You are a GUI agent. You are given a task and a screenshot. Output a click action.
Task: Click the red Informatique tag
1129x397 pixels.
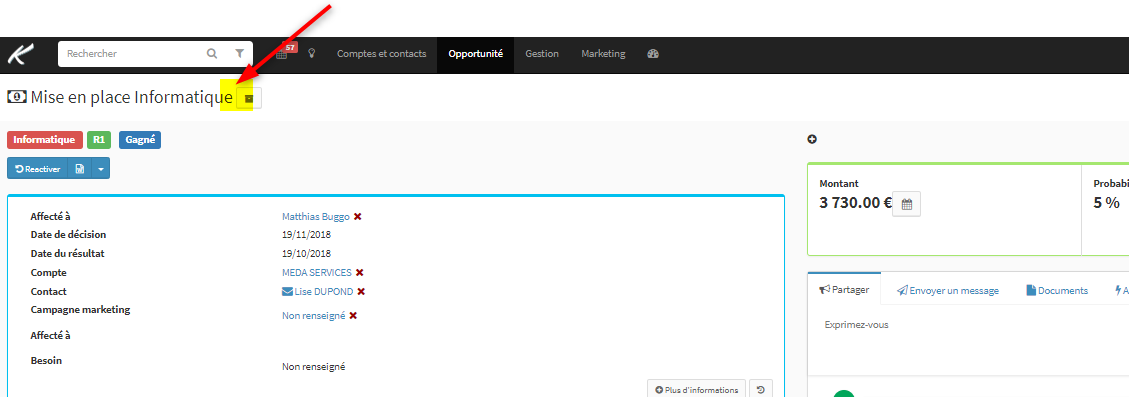(45, 140)
